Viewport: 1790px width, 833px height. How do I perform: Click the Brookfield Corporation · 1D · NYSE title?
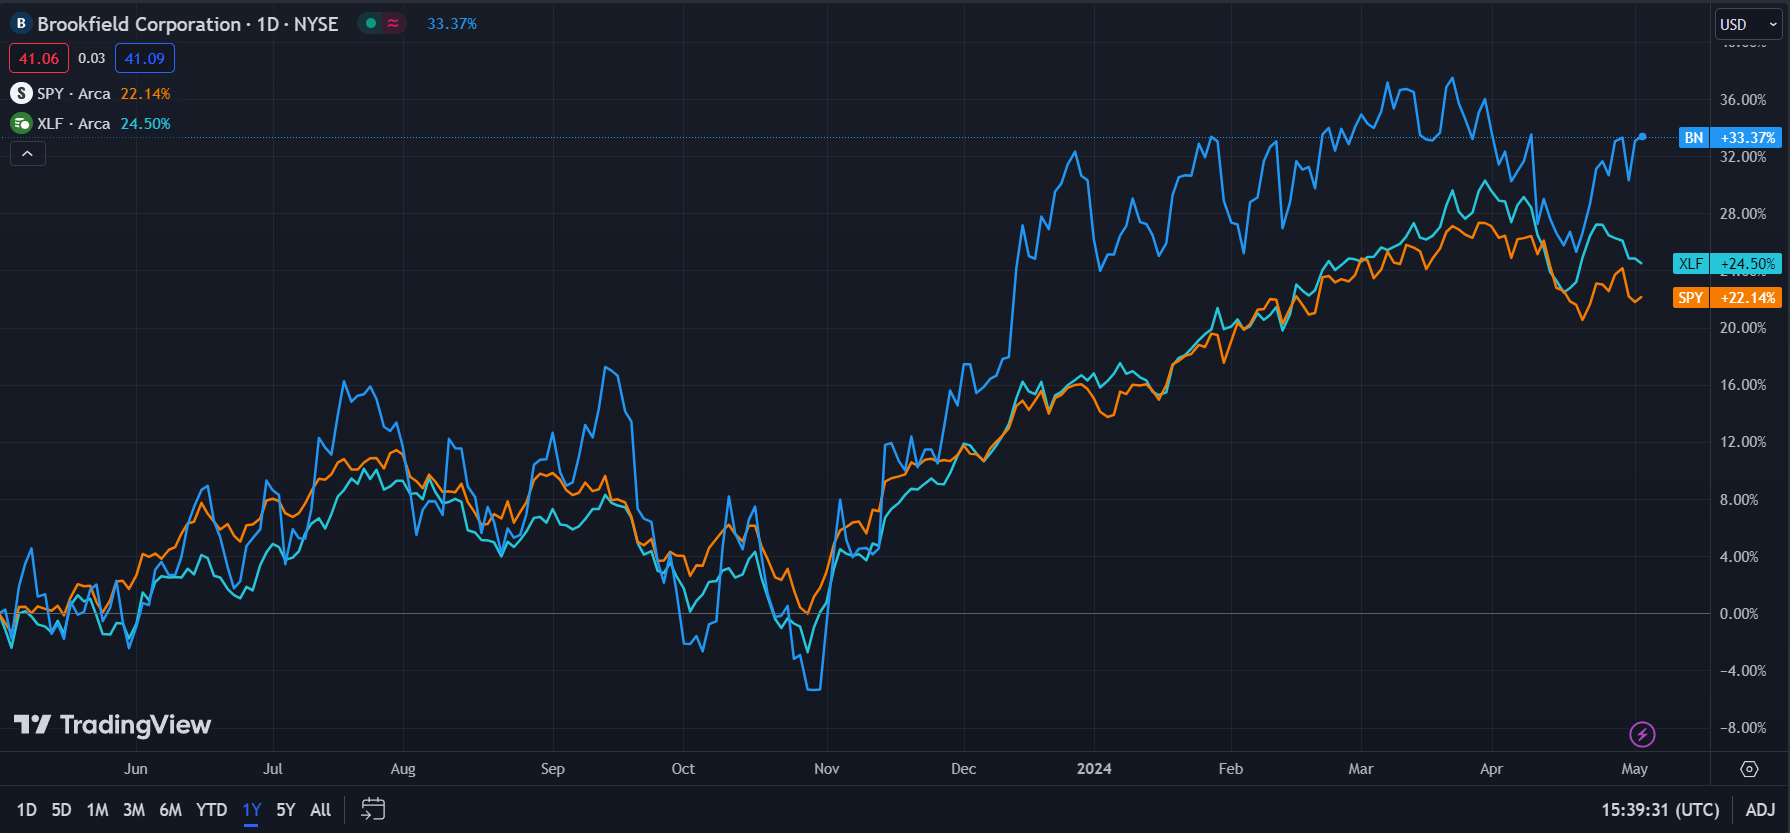[188, 24]
